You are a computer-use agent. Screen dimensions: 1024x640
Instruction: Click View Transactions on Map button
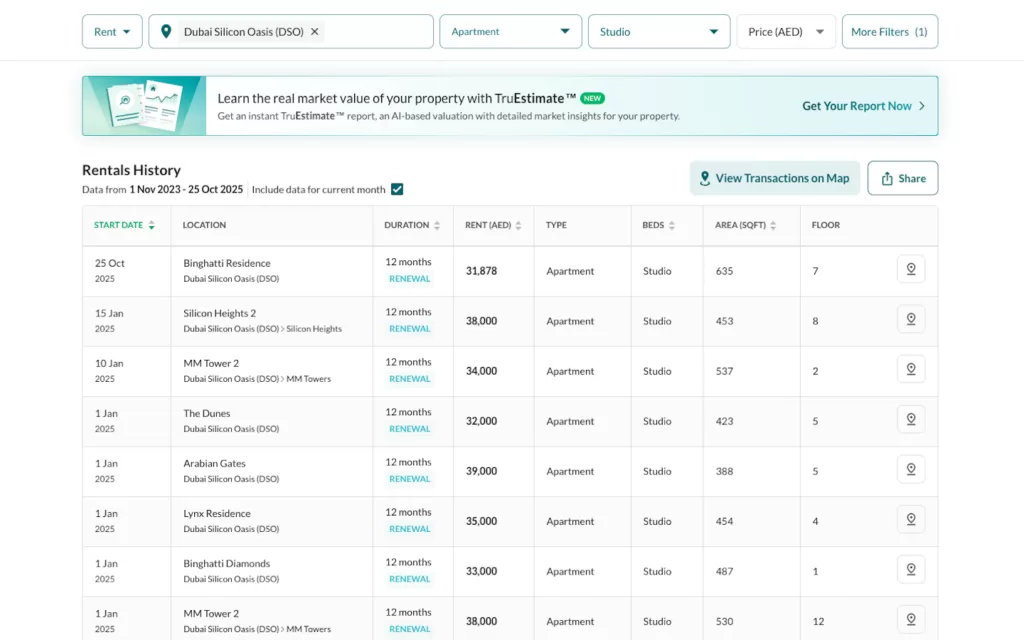[774, 178]
